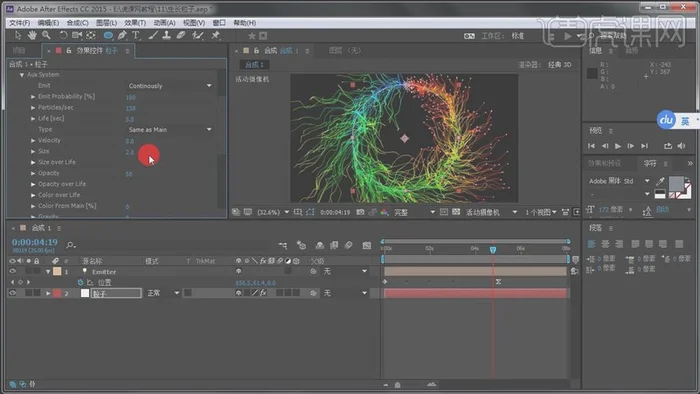
Task: Toggle fx switch on 粒子 layer
Action: tap(263, 293)
